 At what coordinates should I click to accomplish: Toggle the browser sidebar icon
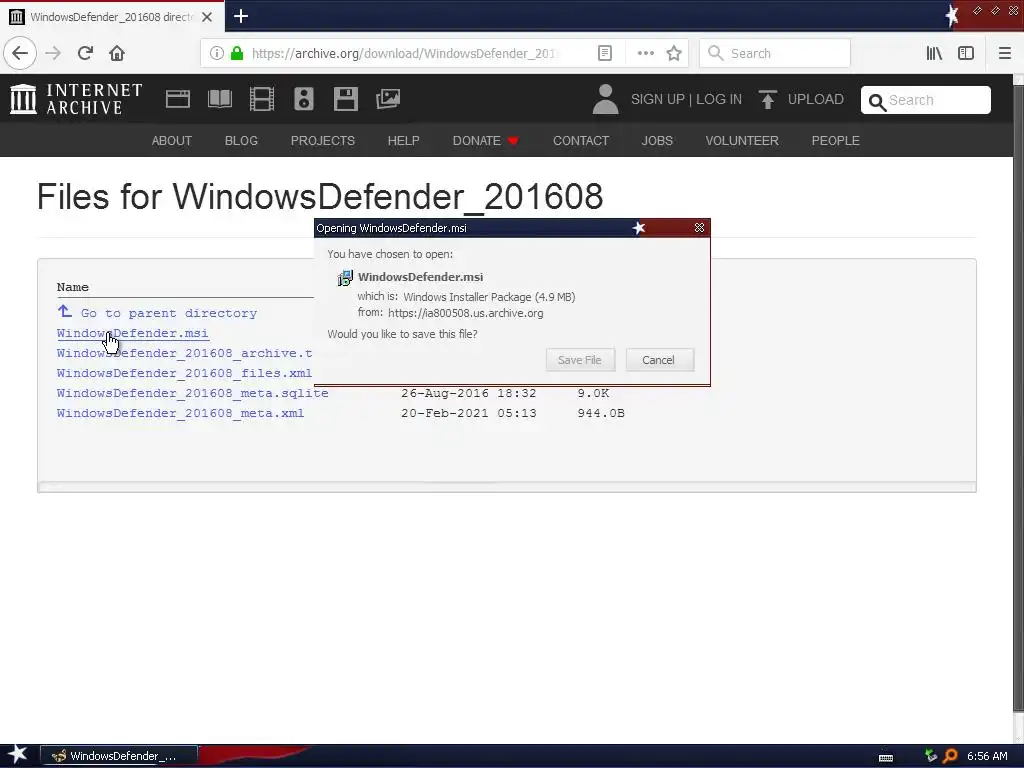tap(966, 53)
